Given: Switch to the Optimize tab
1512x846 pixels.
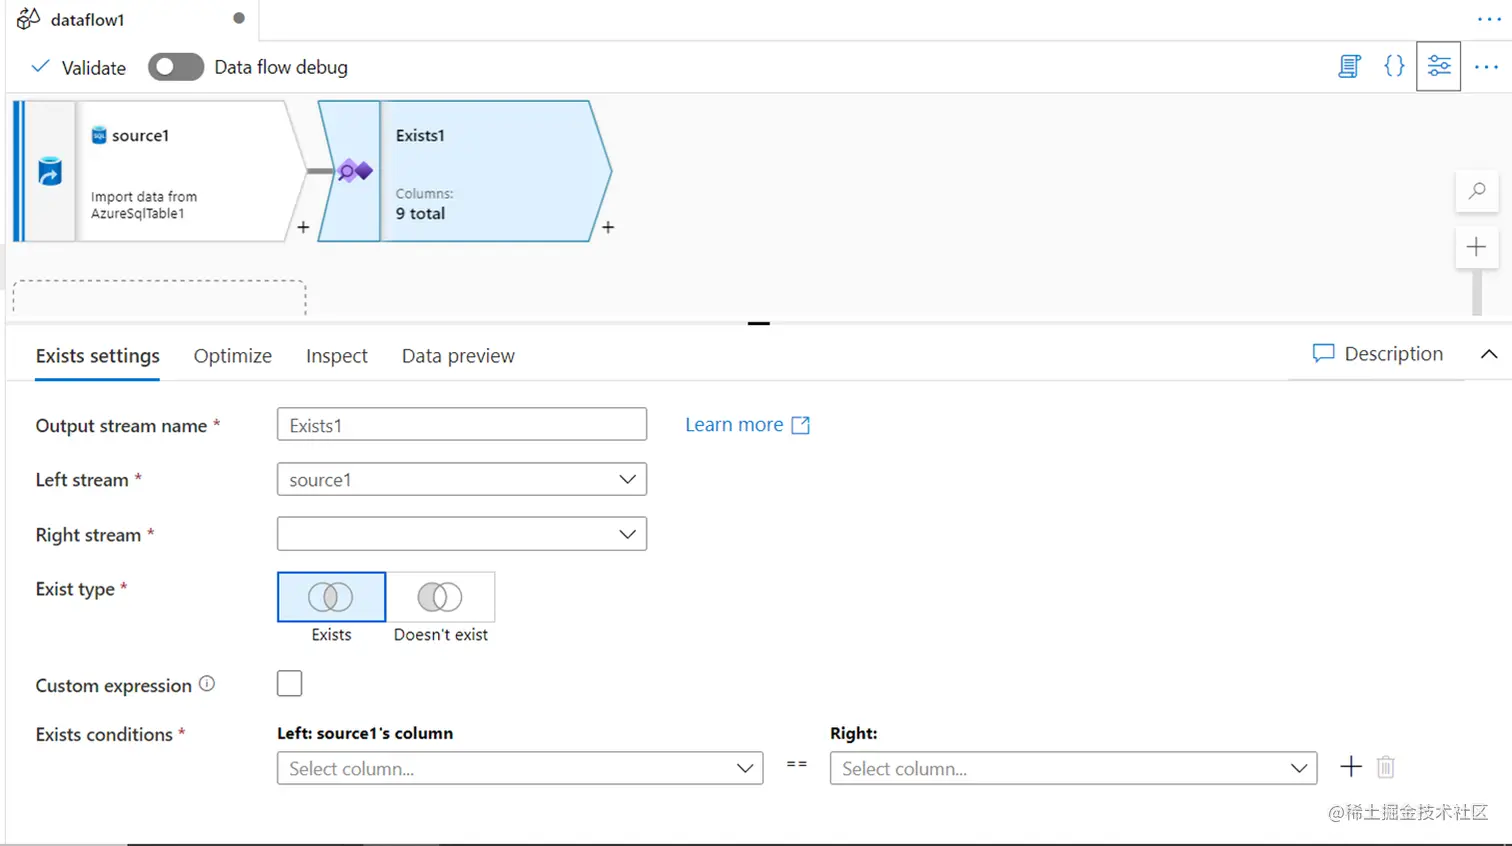Looking at the screenshot, I should pos(232,356).
